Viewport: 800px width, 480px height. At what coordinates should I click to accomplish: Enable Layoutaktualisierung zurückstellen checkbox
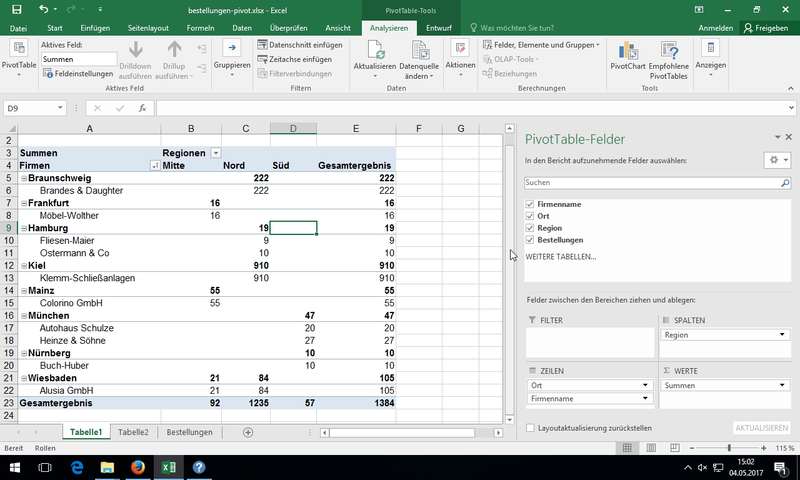pos(530,427)
